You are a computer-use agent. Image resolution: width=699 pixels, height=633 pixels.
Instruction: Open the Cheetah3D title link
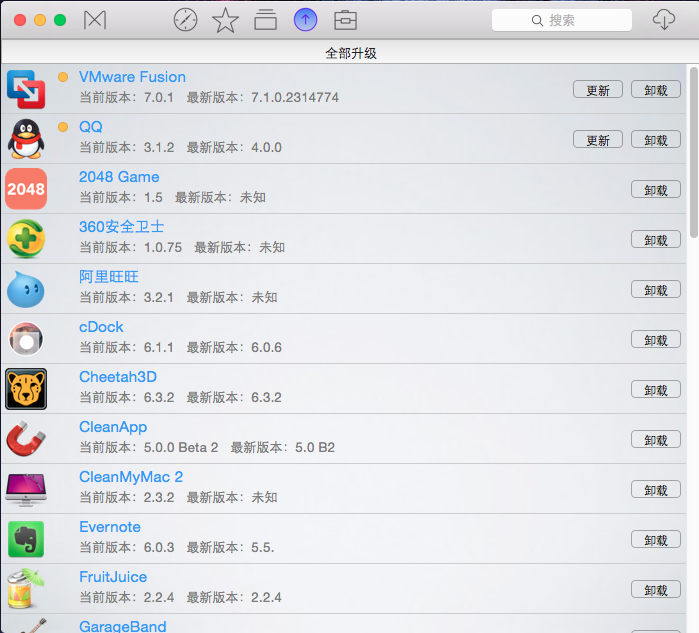(118, 377)
